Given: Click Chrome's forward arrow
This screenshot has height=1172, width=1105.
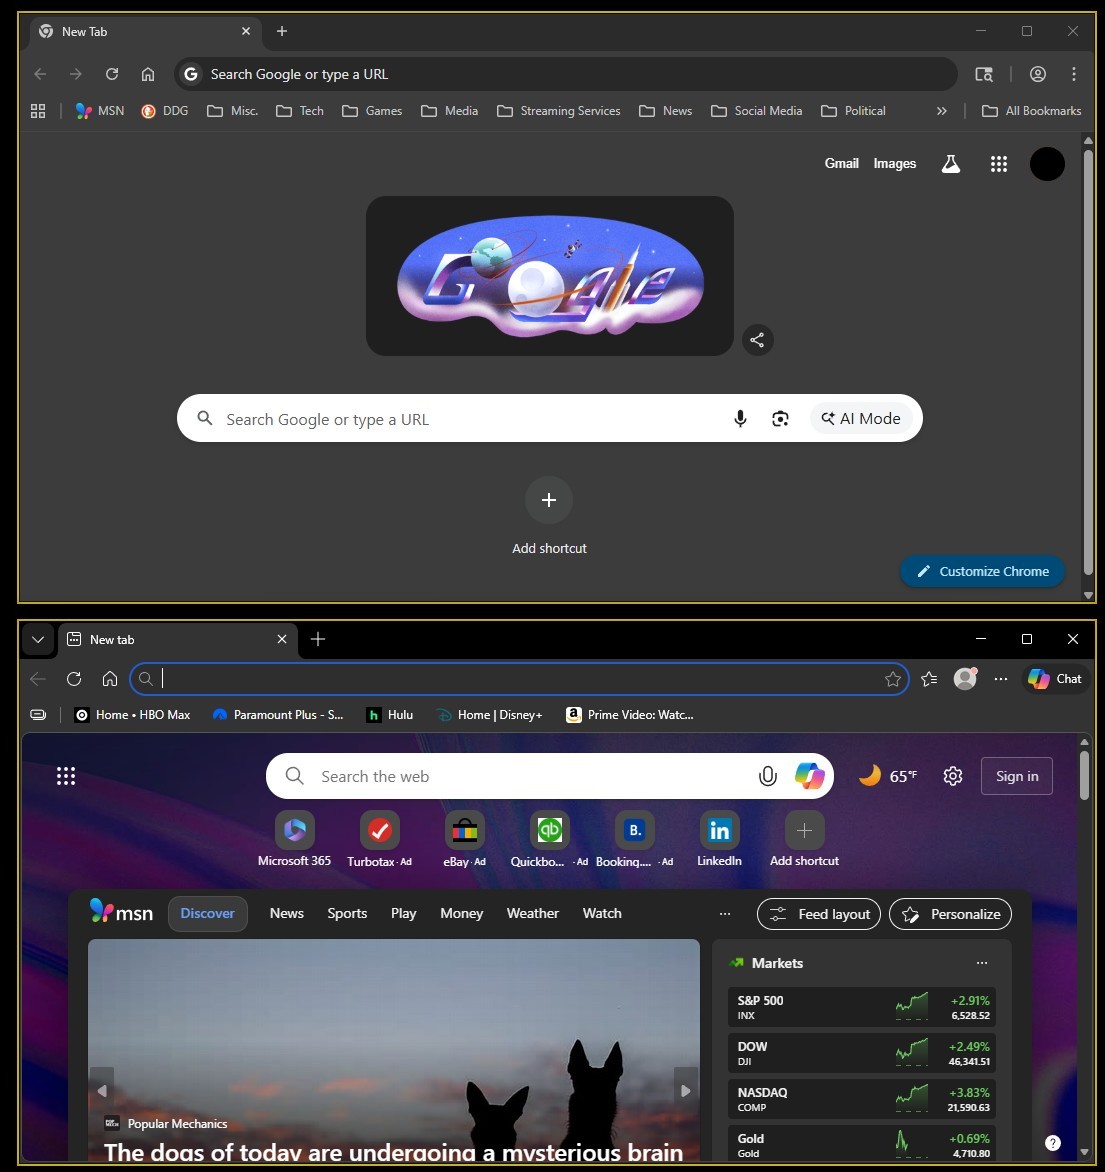Looking at the screenshot, I should click(x=76, y=74).
